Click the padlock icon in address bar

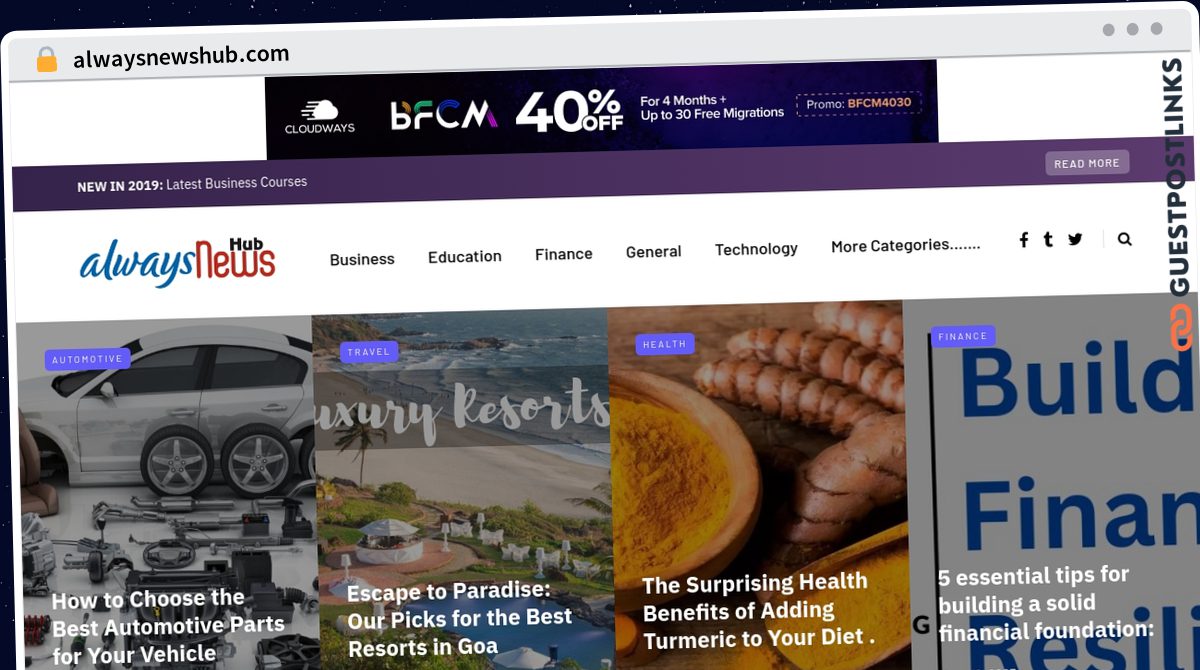point(46,60)
